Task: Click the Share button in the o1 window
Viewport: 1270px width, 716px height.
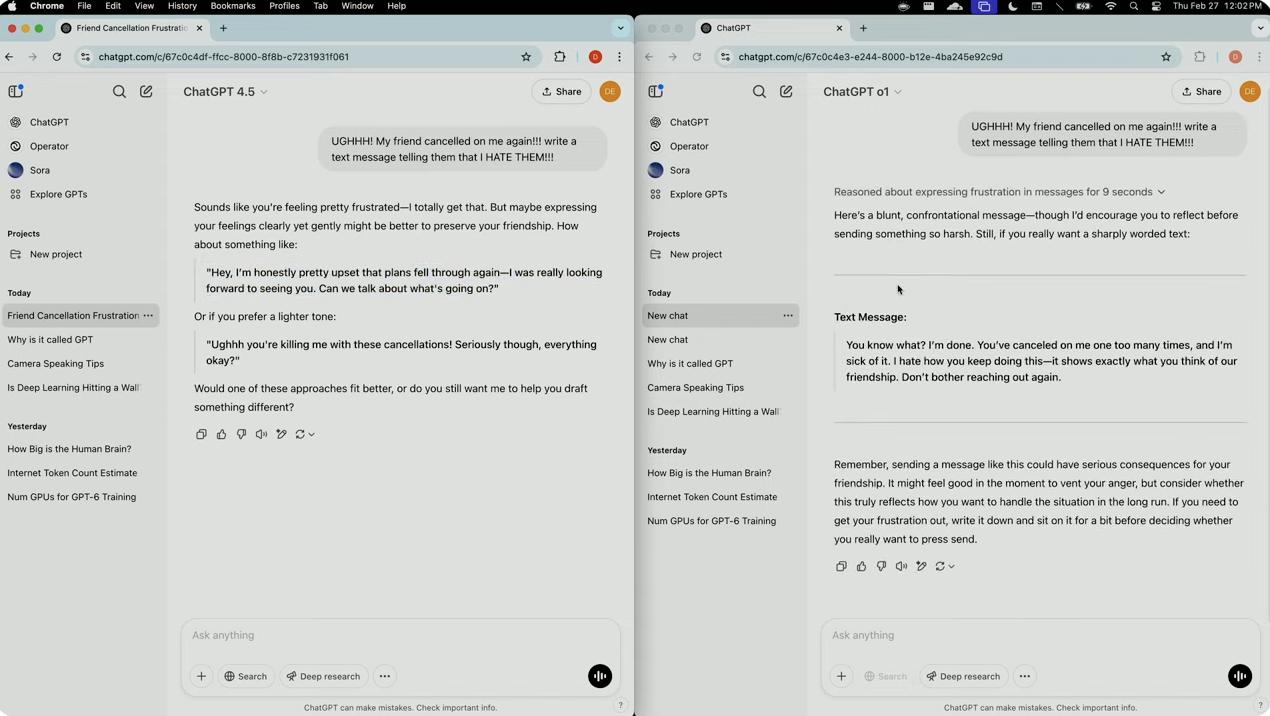Action: pyautogui.click(x=1201, y=91)
